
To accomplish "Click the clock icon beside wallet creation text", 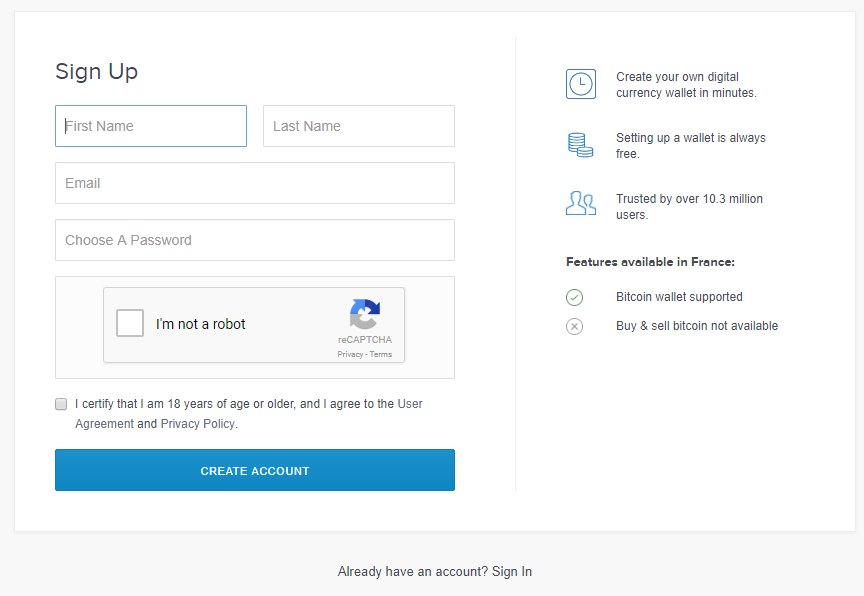I will click(581, 84).
